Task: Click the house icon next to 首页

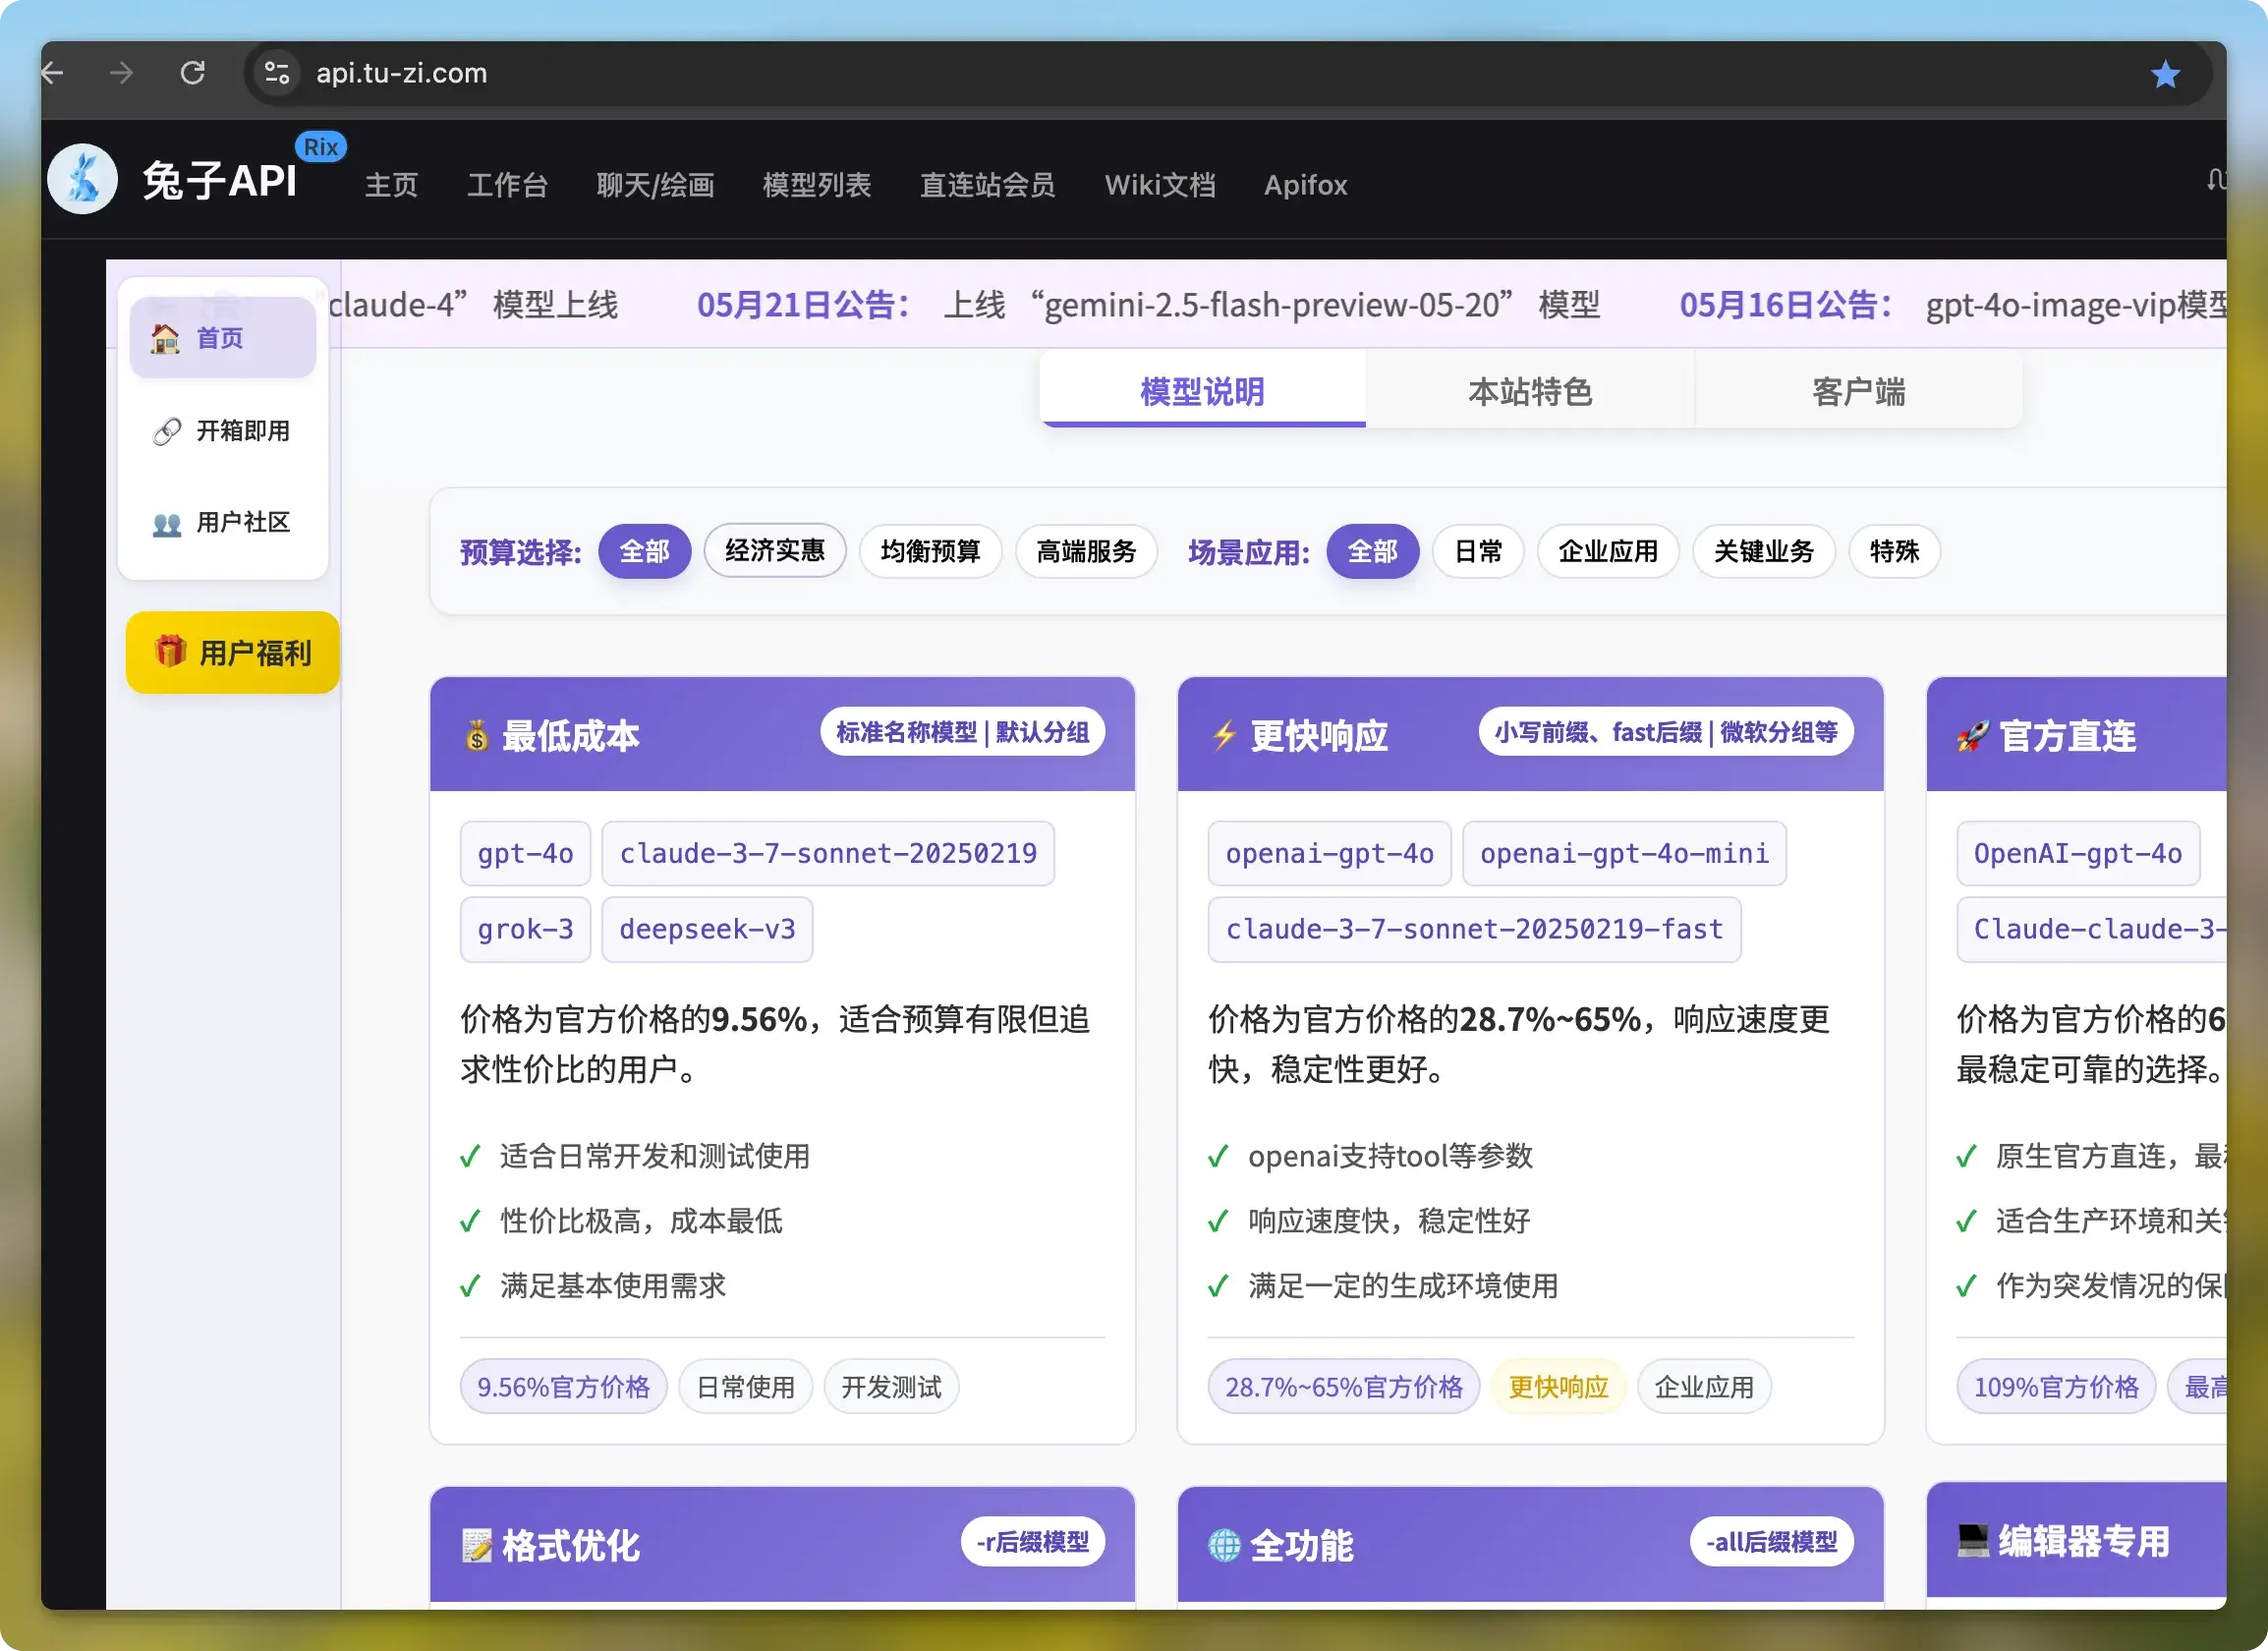Action: 165,337
